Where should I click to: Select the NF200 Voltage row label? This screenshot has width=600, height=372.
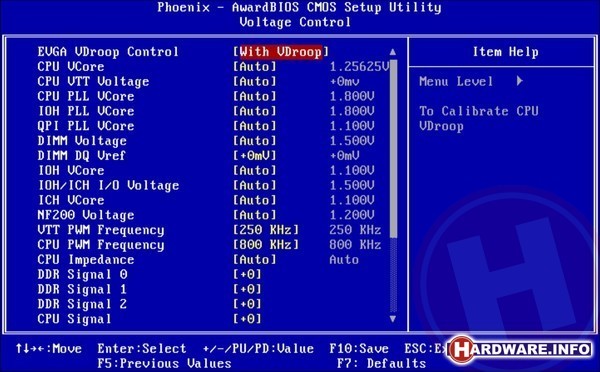pyautogui.click(x=86, y=215)
